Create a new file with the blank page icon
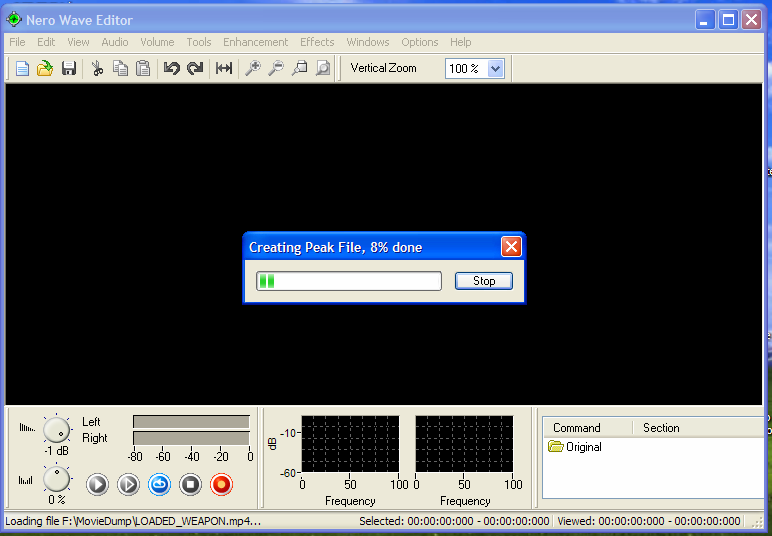 point(22,68)
